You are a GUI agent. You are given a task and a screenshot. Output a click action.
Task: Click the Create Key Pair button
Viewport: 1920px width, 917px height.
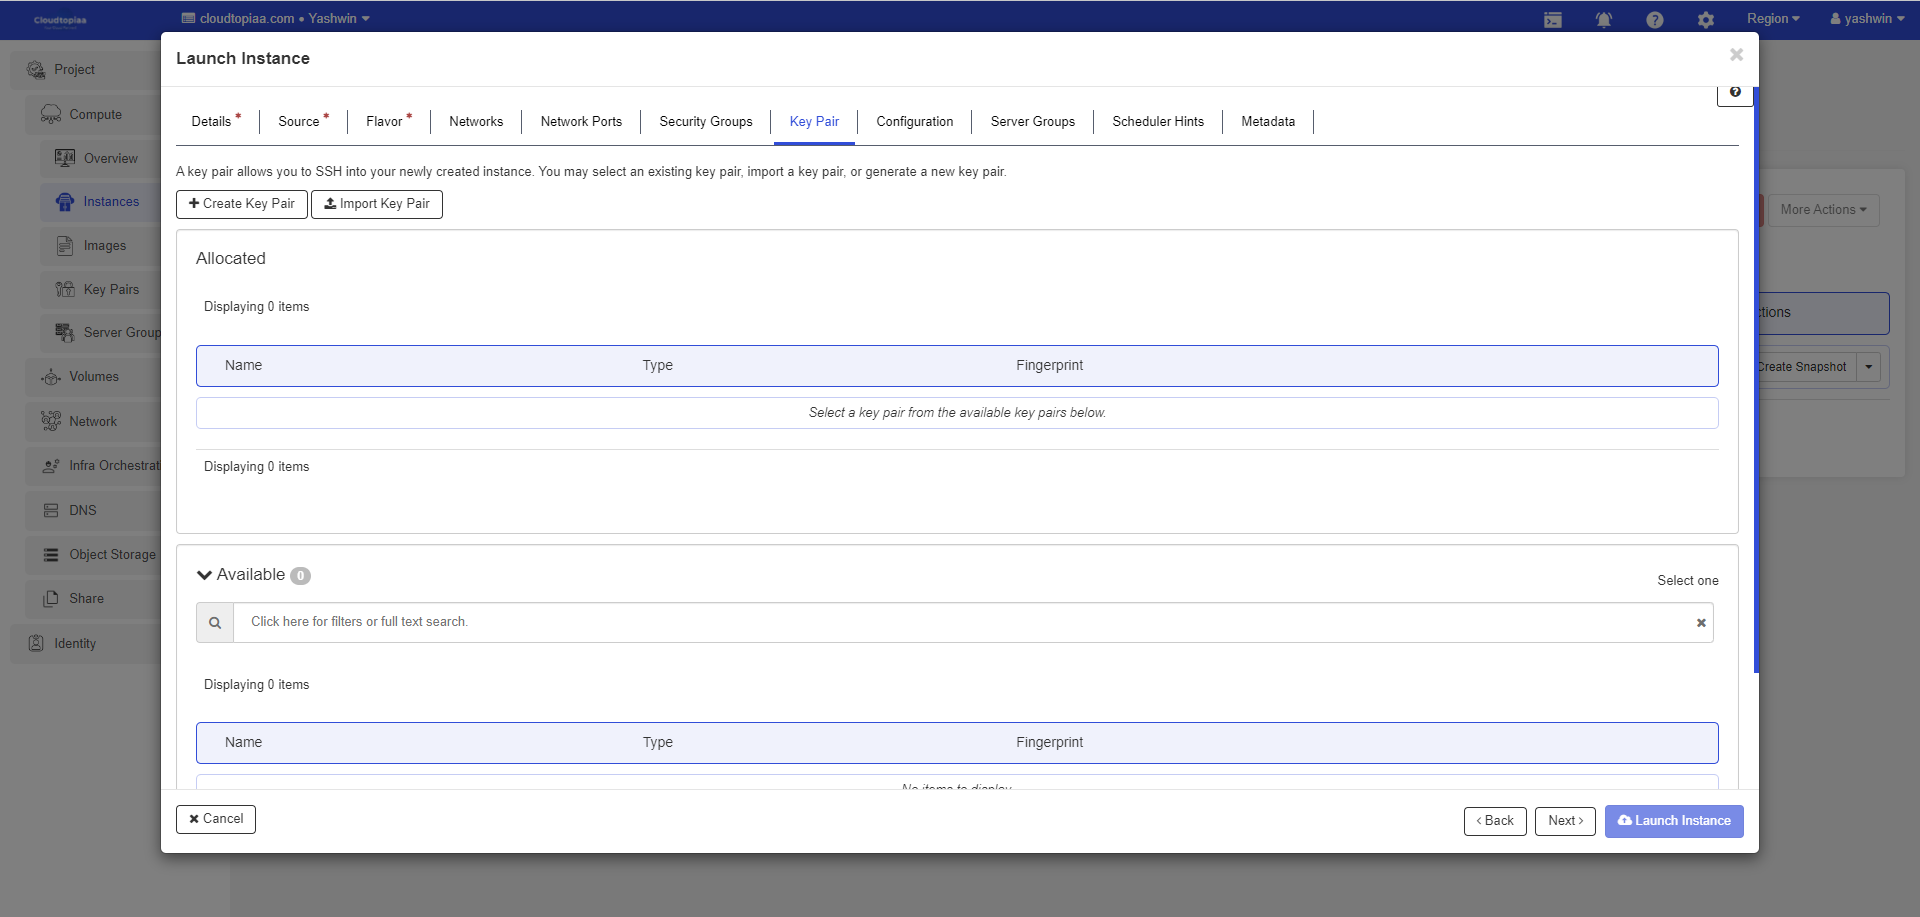pos(242,204)
